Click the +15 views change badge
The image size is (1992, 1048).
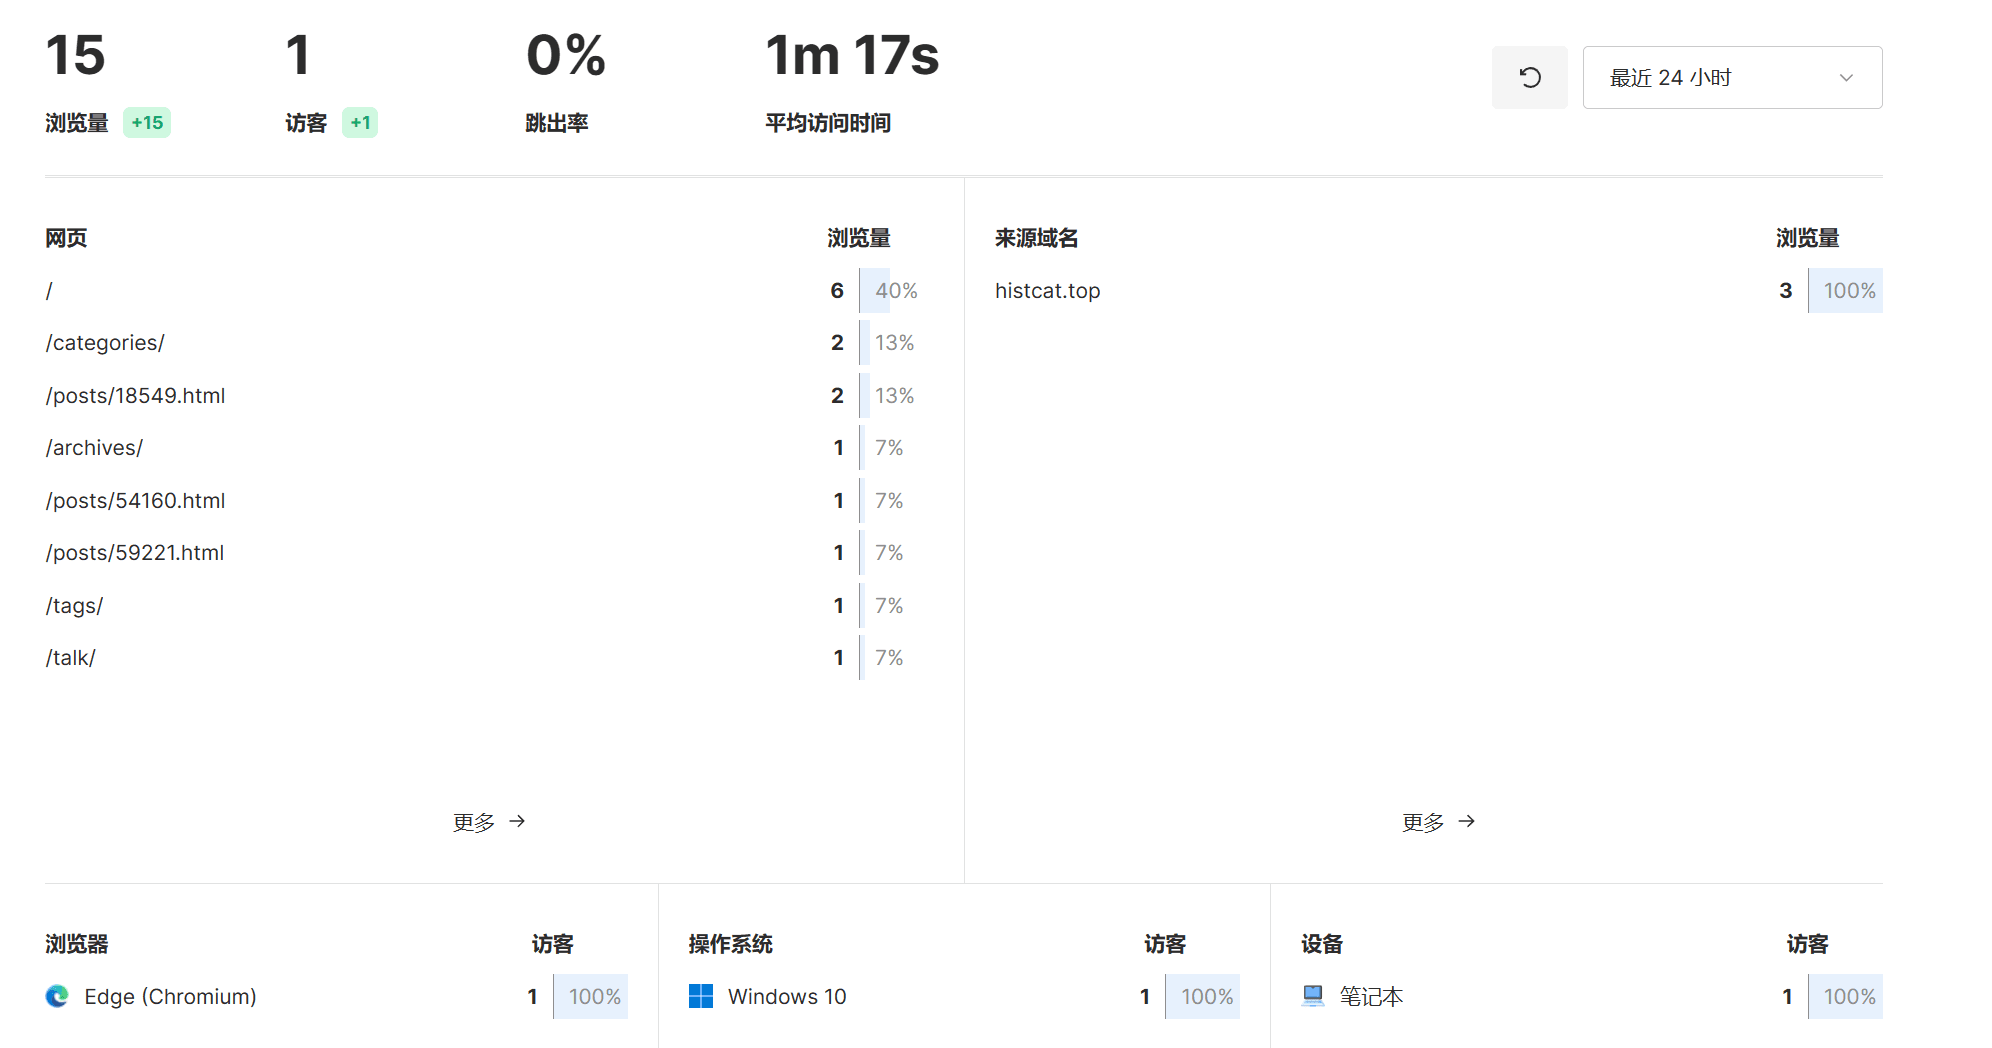(147, 123)
